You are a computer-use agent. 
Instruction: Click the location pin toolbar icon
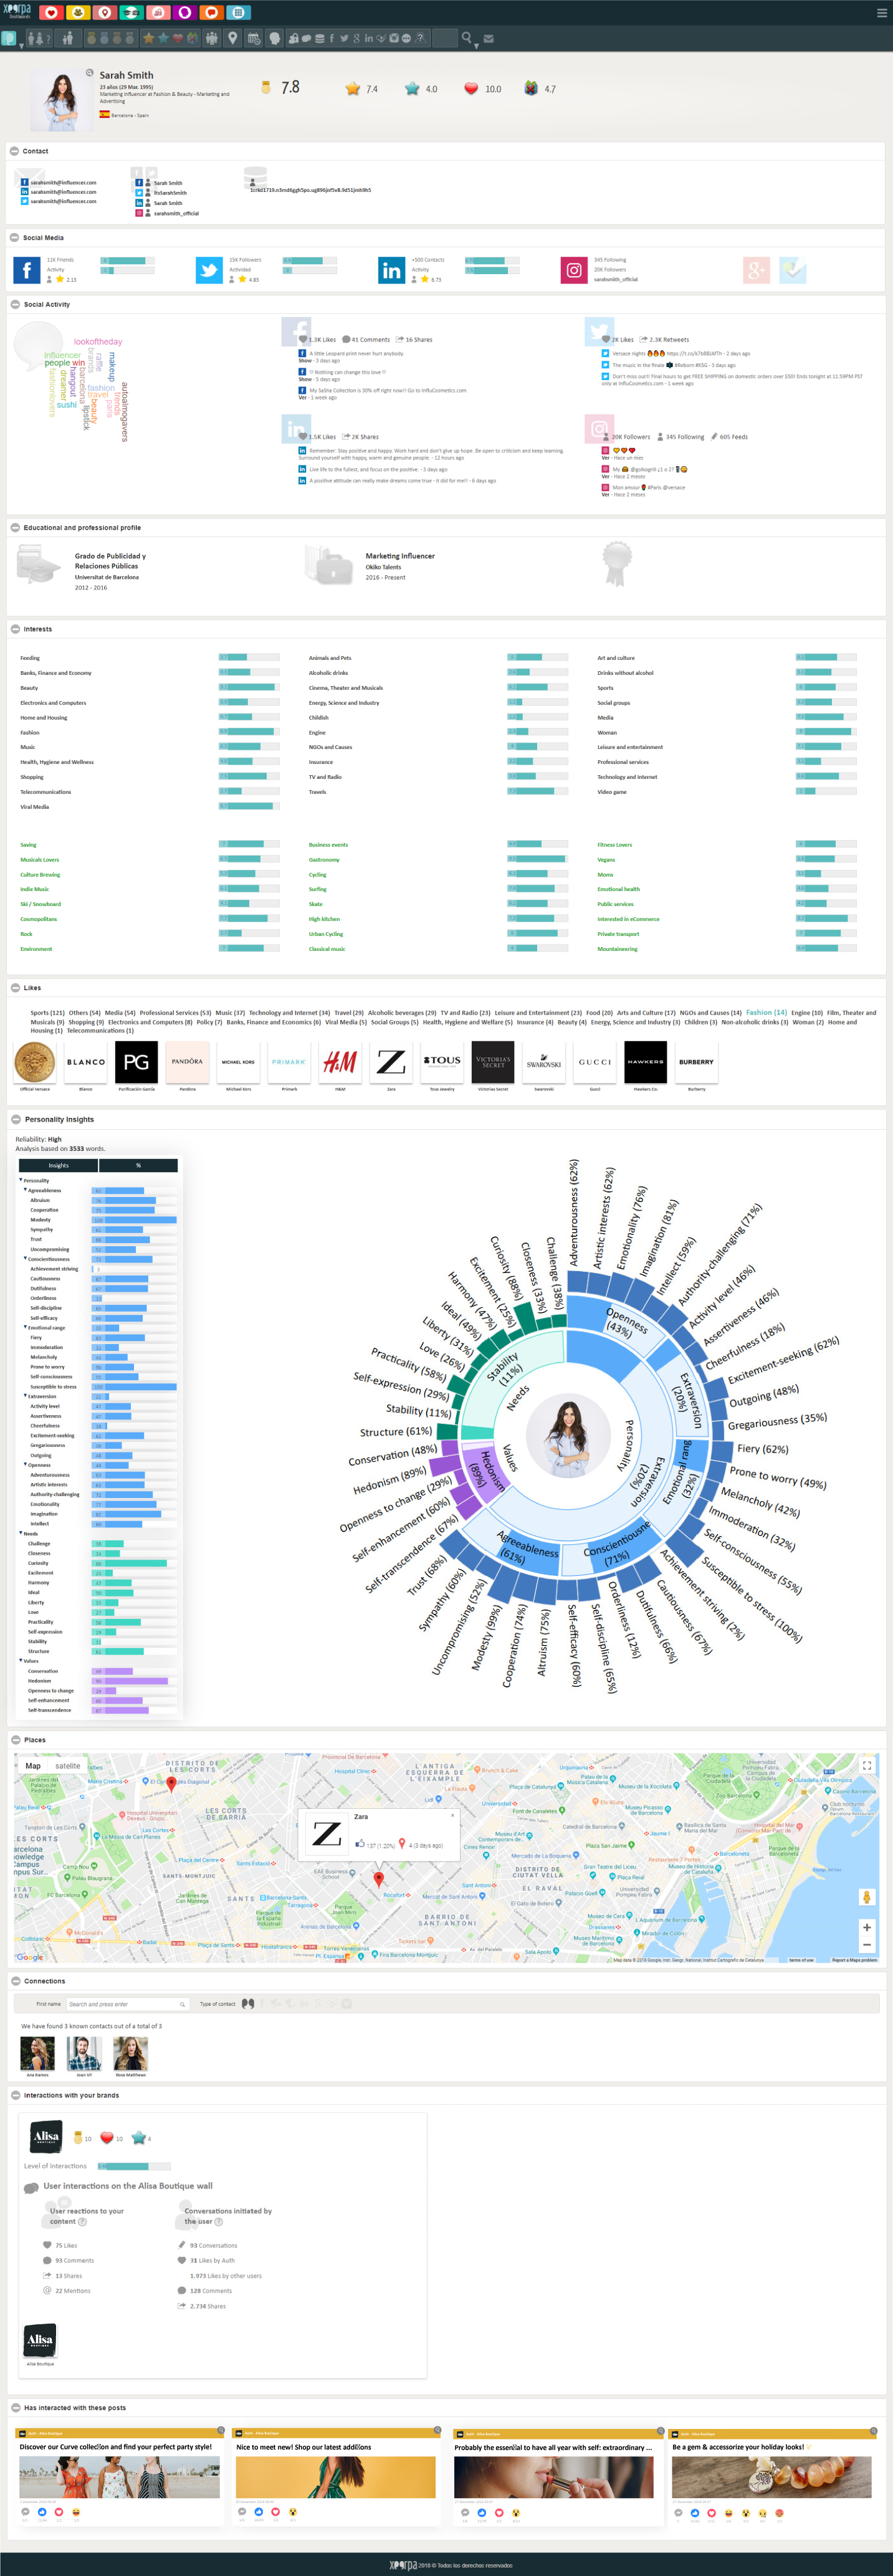(x=233, y=38)
